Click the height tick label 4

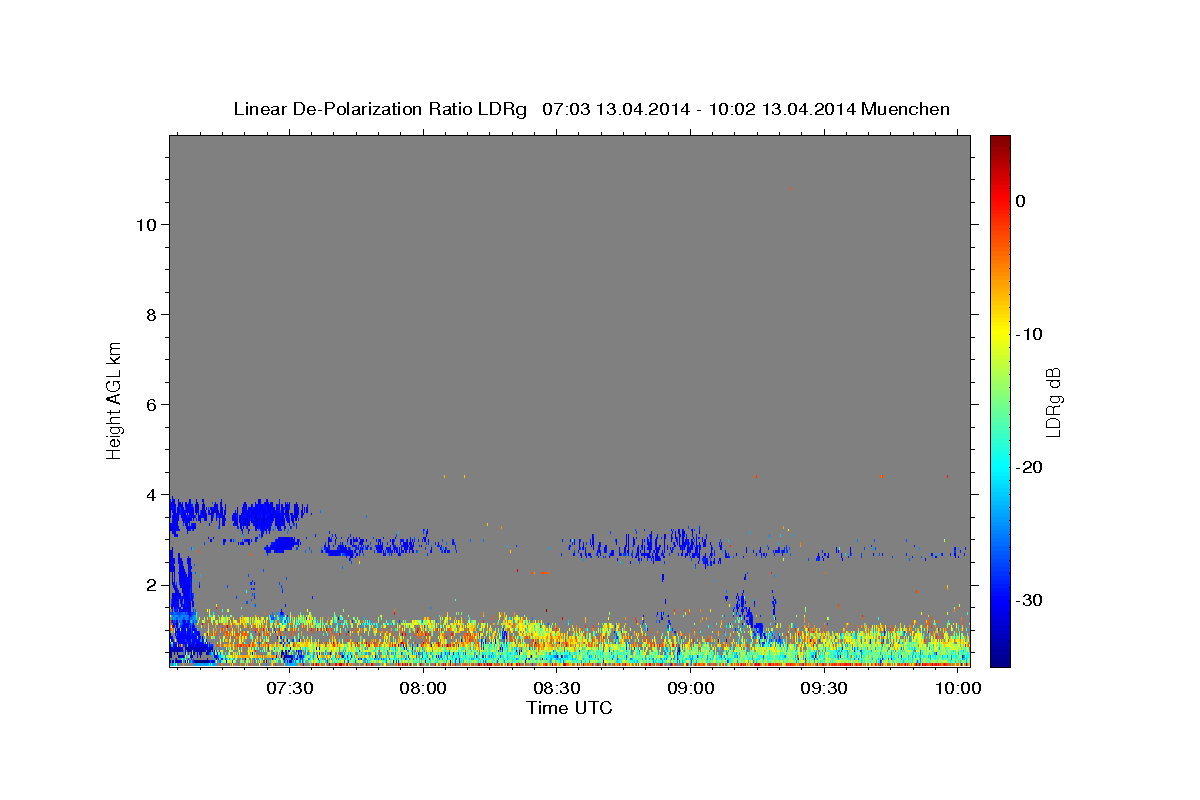pyautogui.click(x=151, y=494)
